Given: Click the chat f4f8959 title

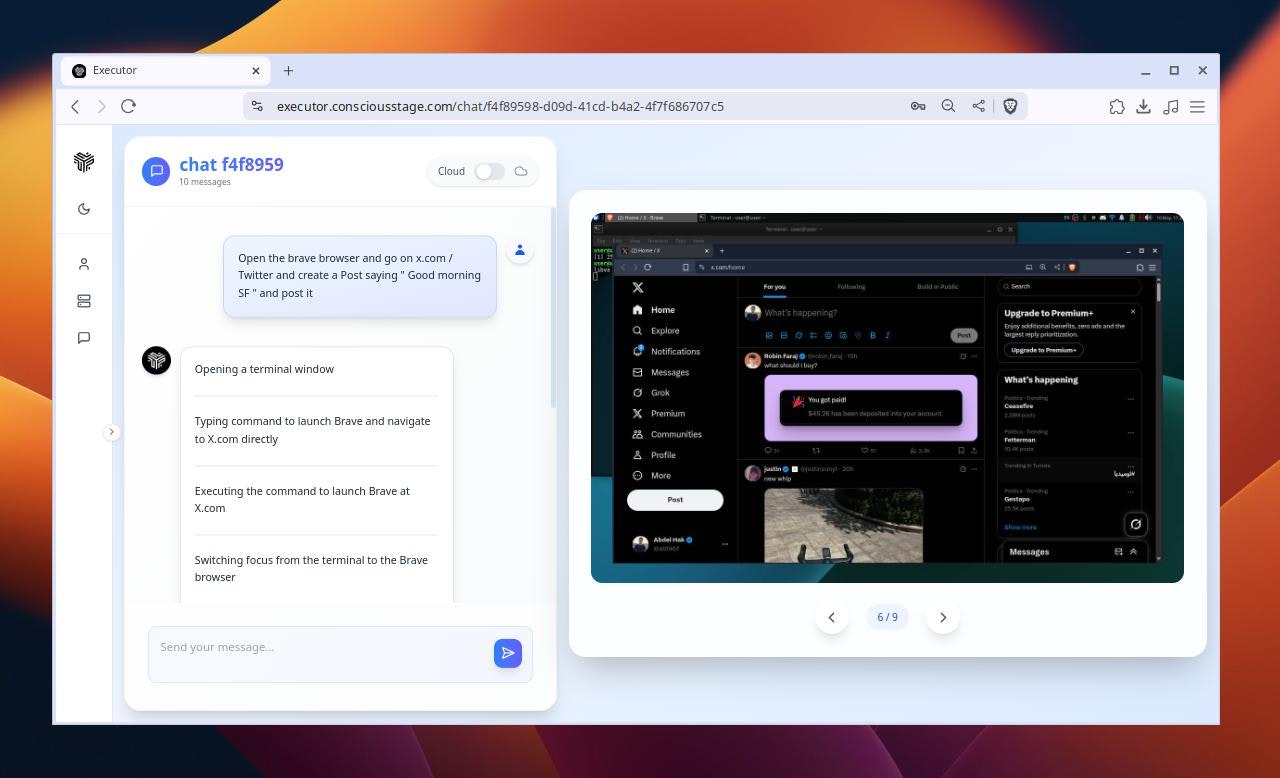Looking at the screenshot, I should click(x=231, y=164).
